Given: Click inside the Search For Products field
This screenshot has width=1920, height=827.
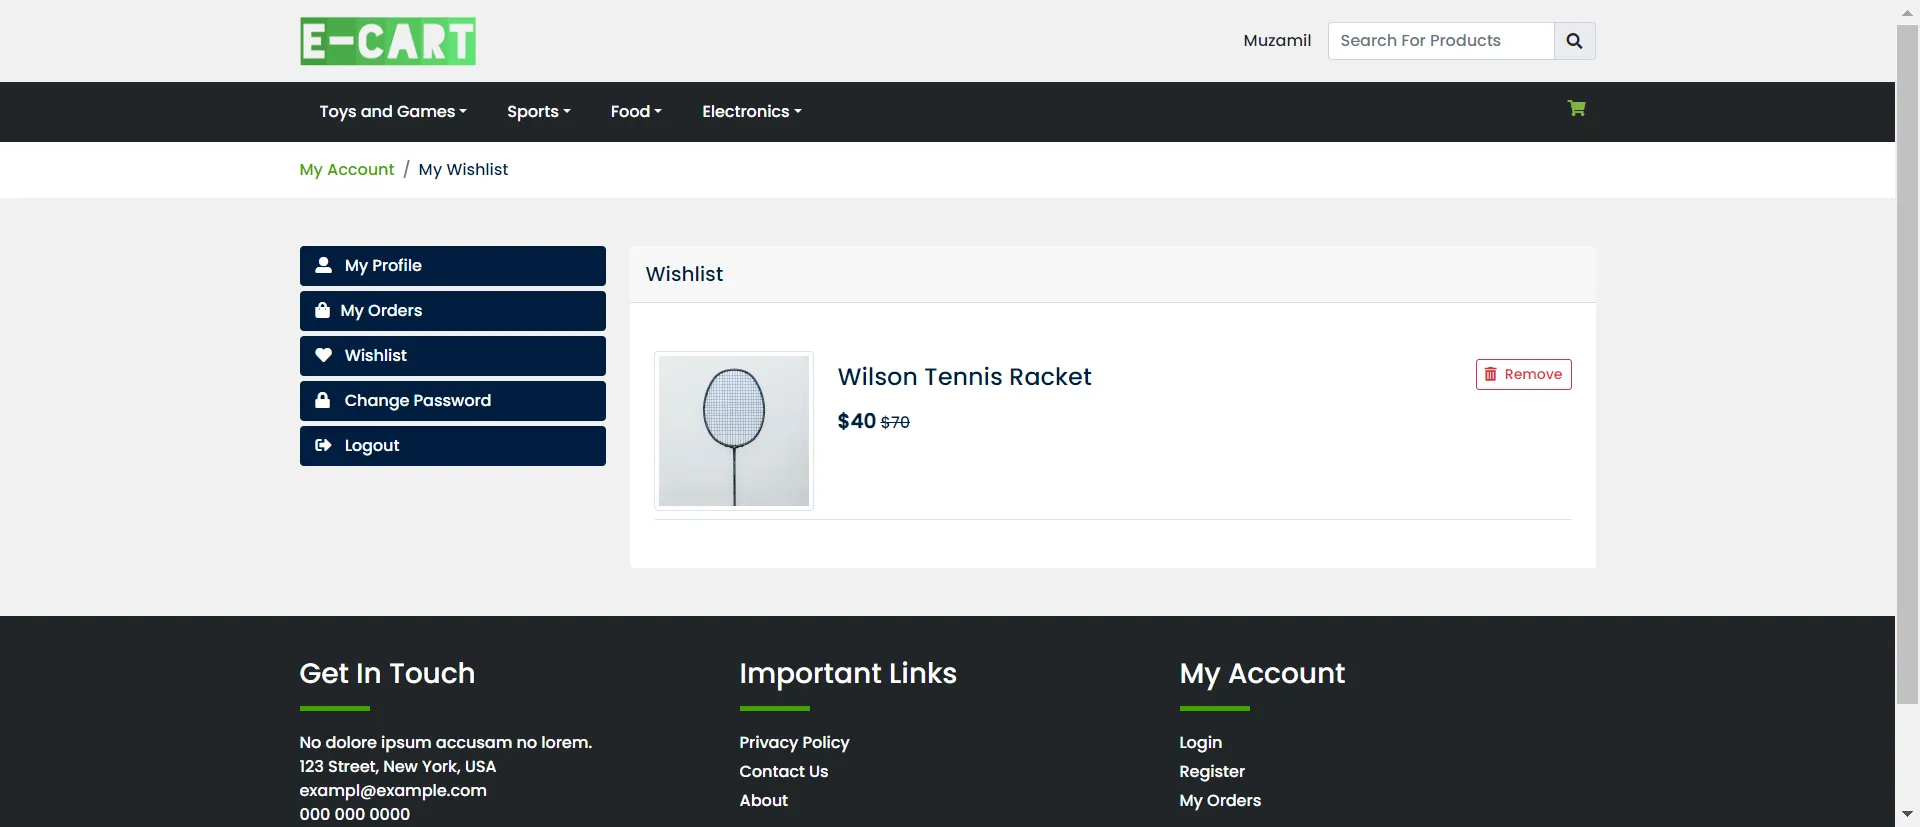Looking at the screenshot, I should coord(1440,41).
